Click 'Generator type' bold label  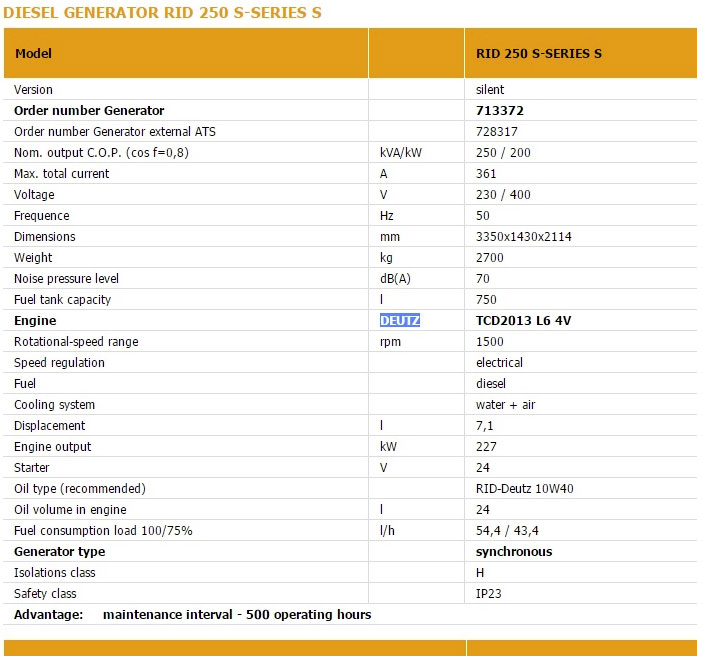(x=59, y=552)
